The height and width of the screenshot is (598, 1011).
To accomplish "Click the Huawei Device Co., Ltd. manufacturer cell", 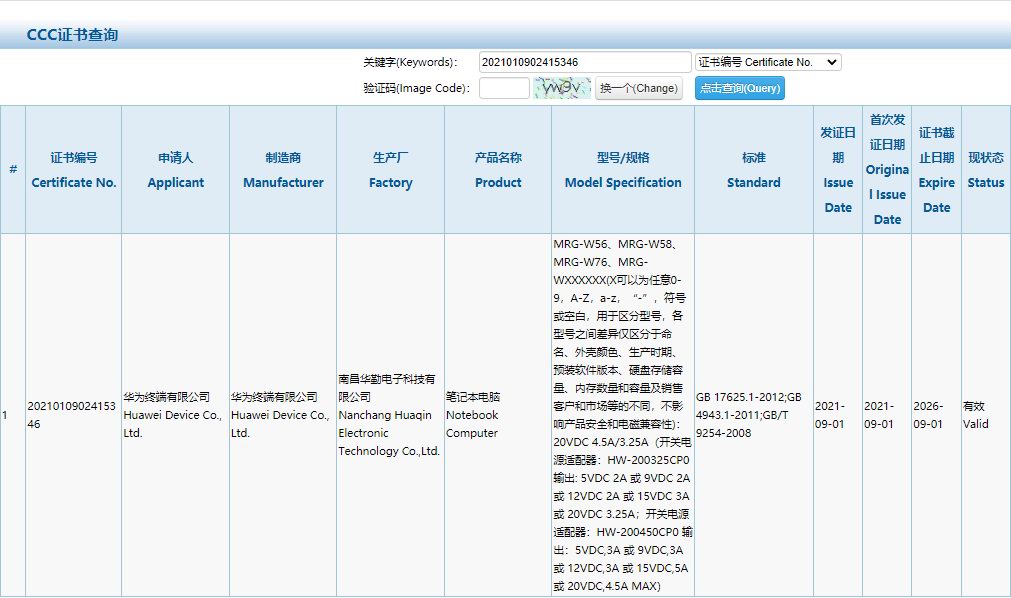I will tap(283, 415).
